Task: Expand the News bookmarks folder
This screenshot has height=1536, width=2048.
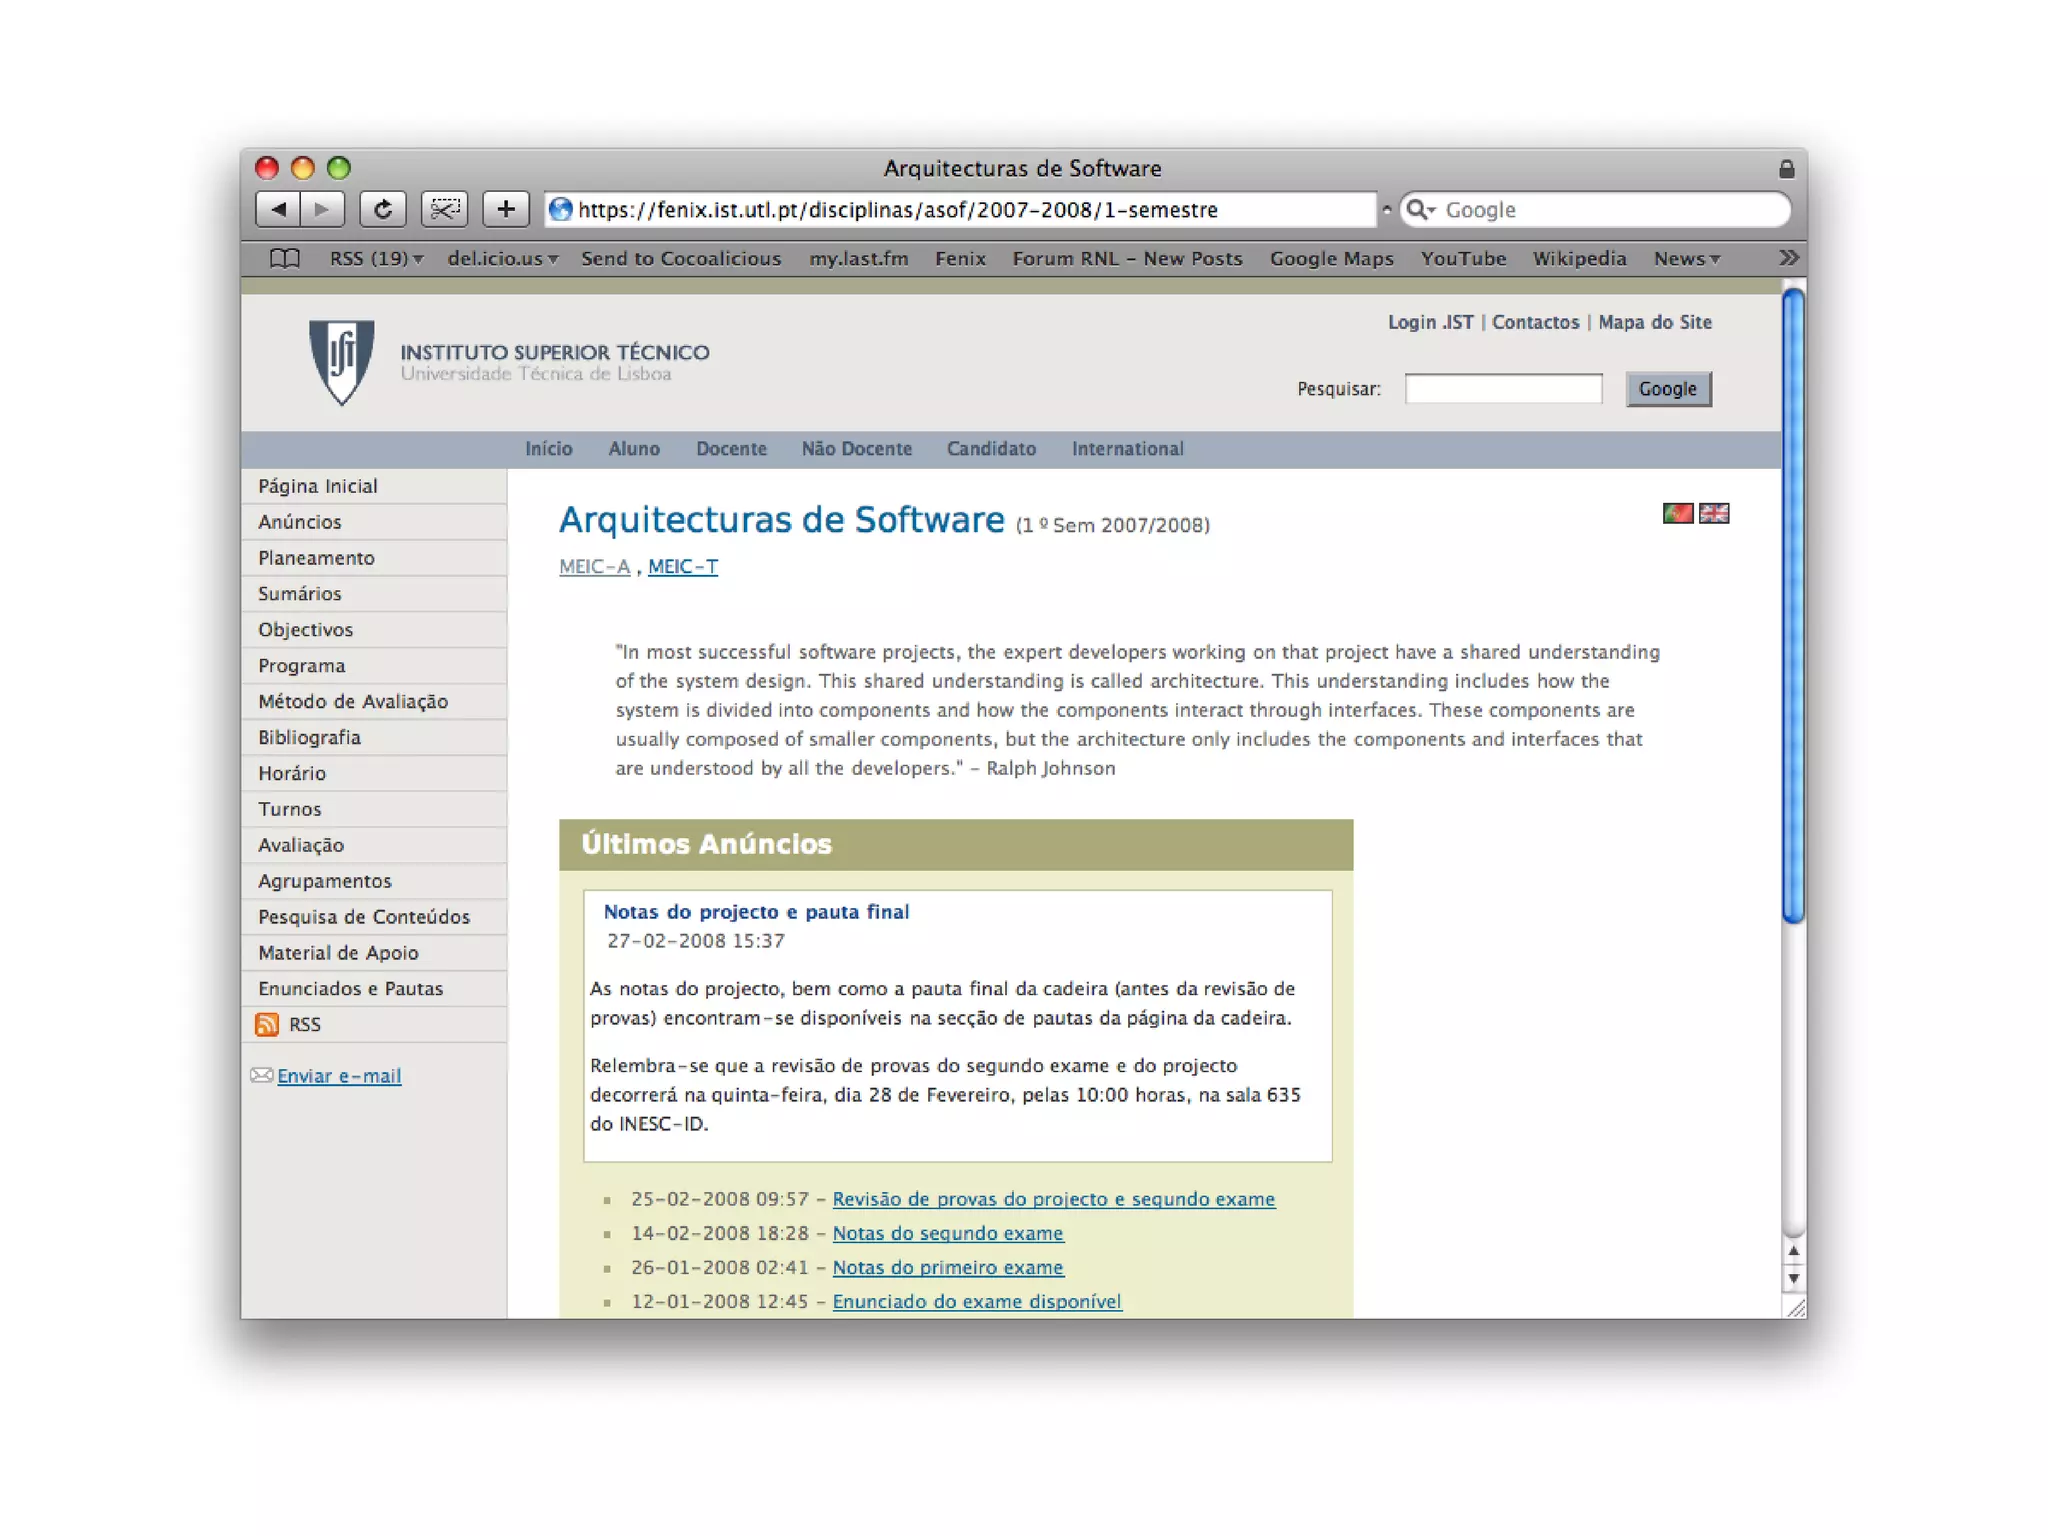Action: point(1686,258)
